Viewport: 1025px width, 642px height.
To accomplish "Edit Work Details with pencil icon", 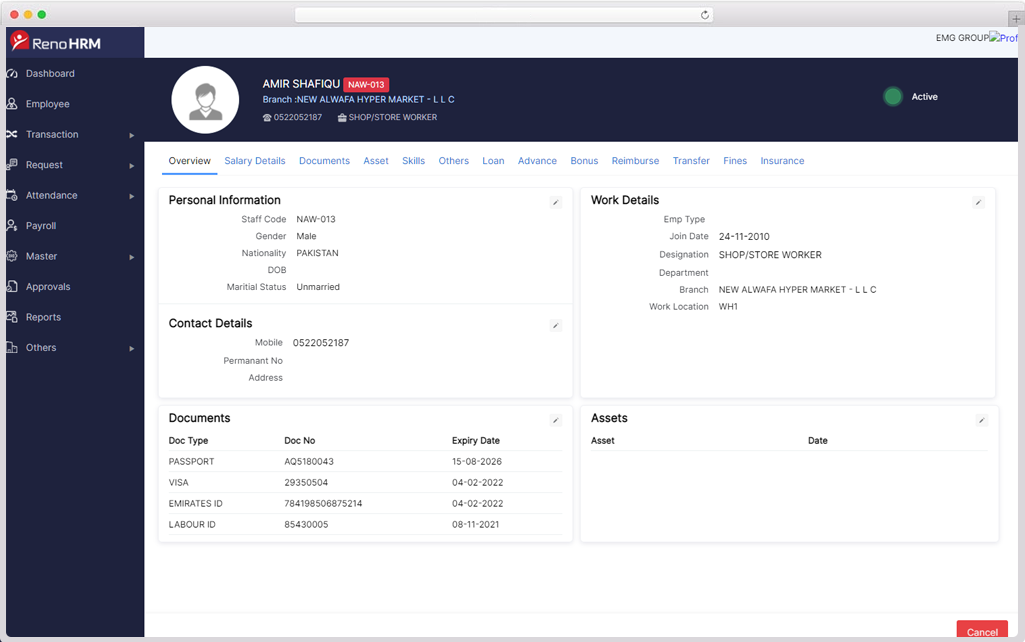I will [x=978, y=202].
